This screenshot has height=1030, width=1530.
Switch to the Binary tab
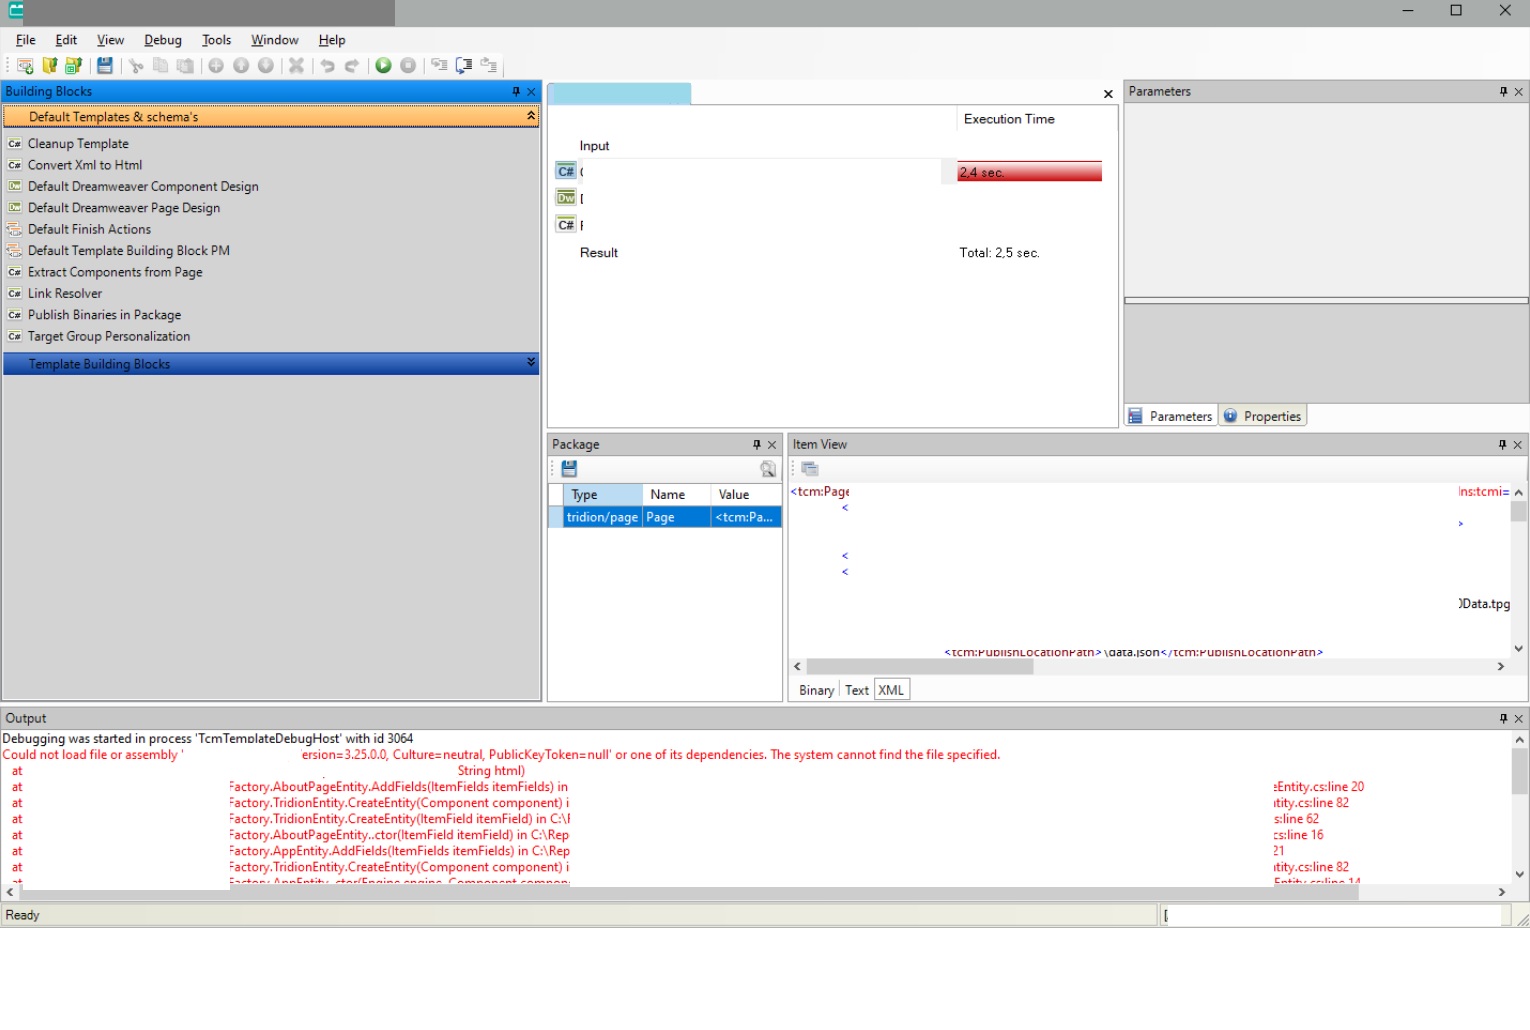pos(817,690)
